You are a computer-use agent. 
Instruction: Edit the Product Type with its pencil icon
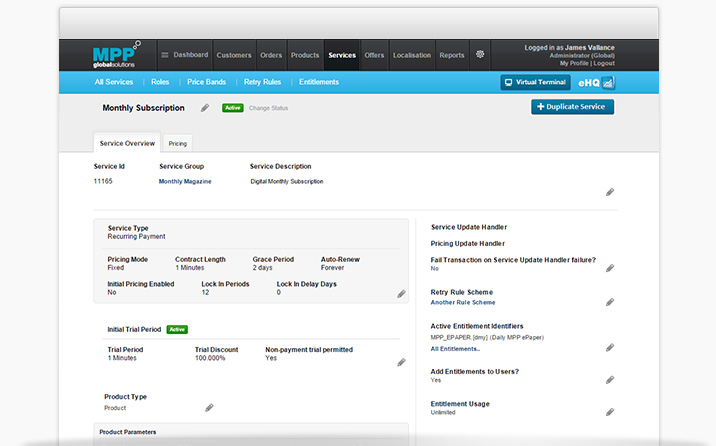pyautogui.click(x=209, y=408)
